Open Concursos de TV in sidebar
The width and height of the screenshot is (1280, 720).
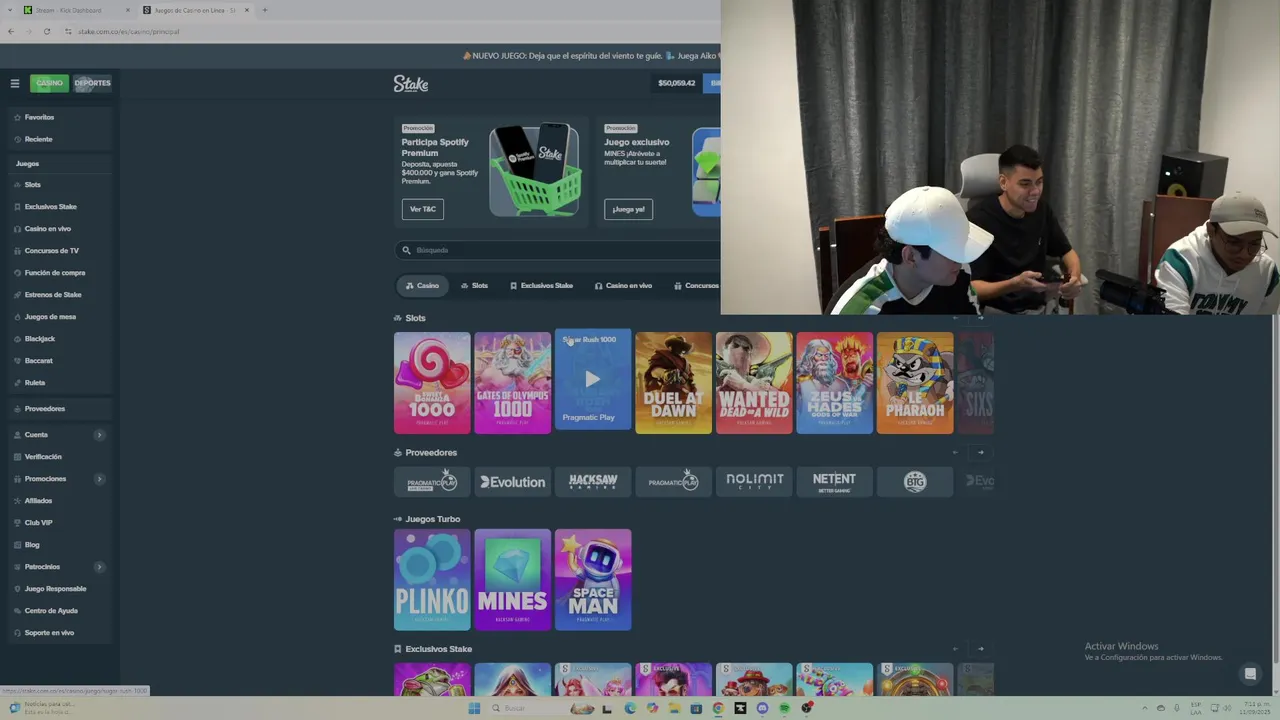coord(51,251)
